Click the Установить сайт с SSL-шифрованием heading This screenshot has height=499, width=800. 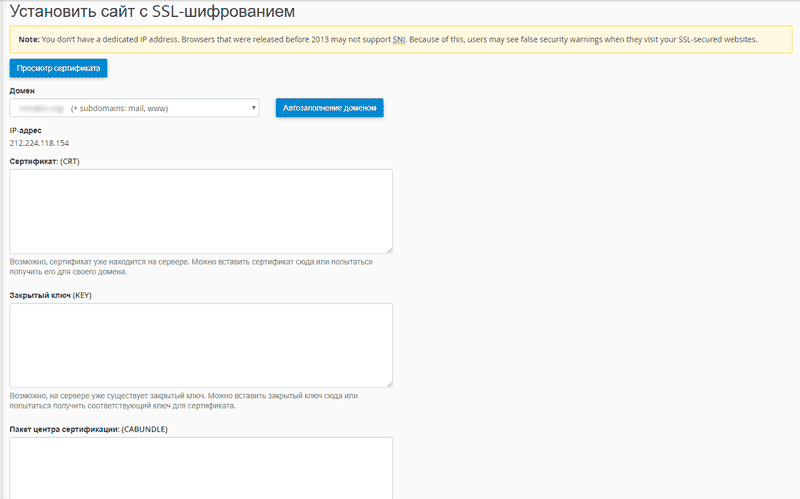(x=152, y=13)
